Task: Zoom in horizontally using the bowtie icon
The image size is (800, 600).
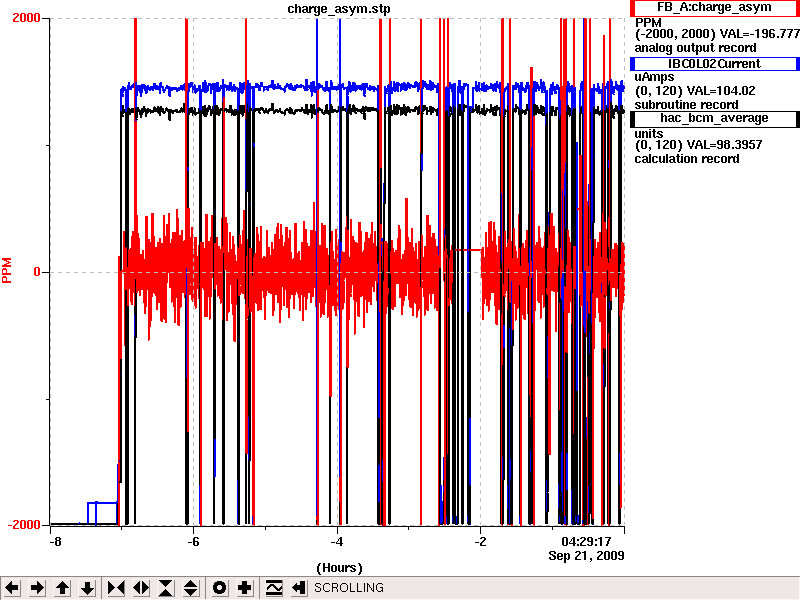Action: click(116, 588)
